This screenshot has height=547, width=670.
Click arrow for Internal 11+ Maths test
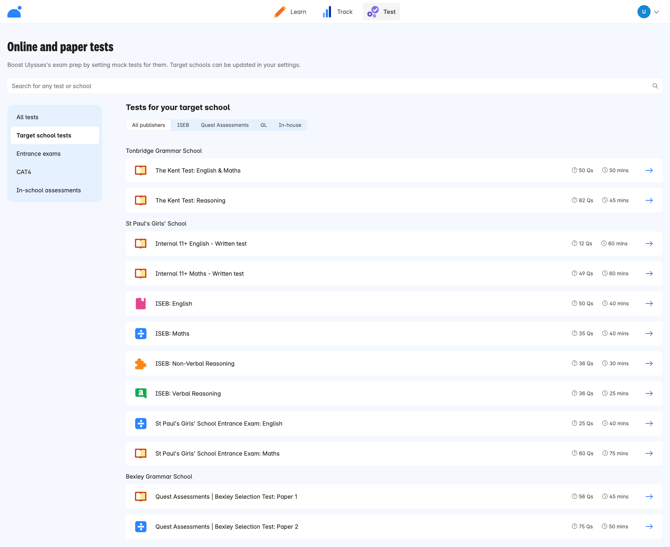(x=649, y=274)
